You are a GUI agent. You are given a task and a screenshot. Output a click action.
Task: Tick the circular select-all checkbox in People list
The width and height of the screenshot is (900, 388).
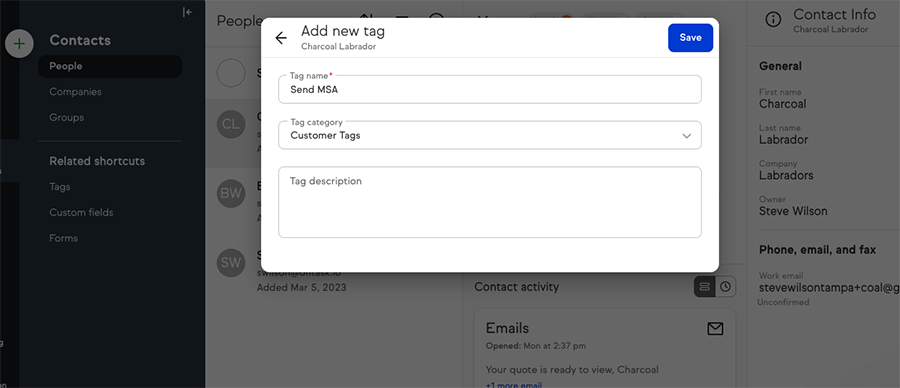click(x=231, y=73)
